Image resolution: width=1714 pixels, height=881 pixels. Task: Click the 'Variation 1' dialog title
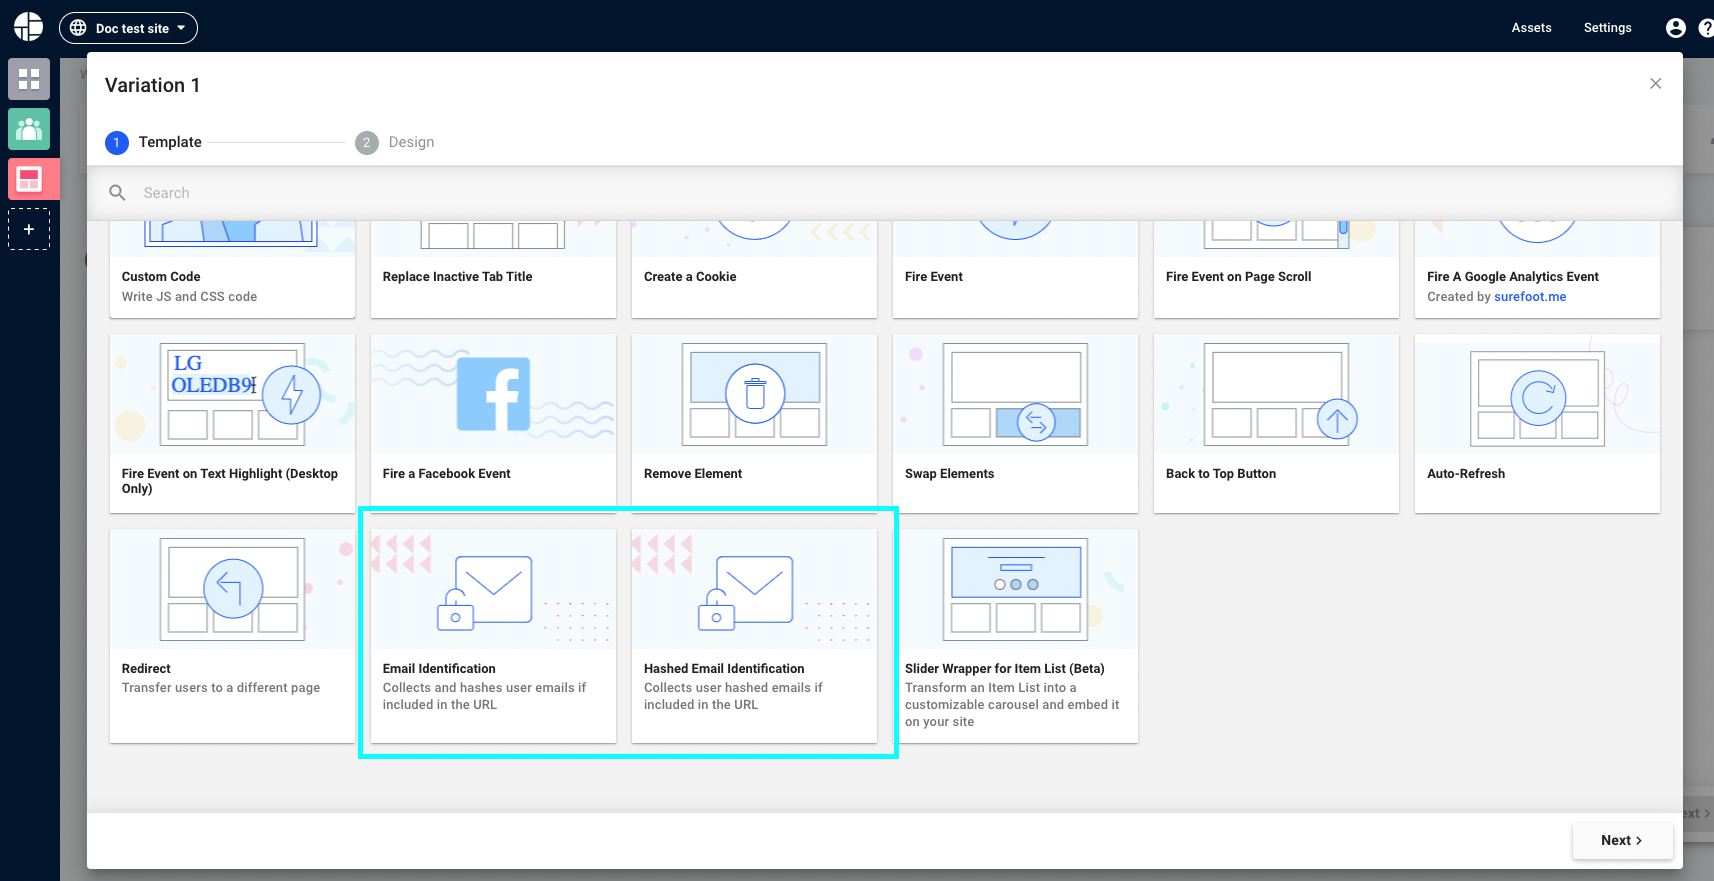[x=152, y=85]
